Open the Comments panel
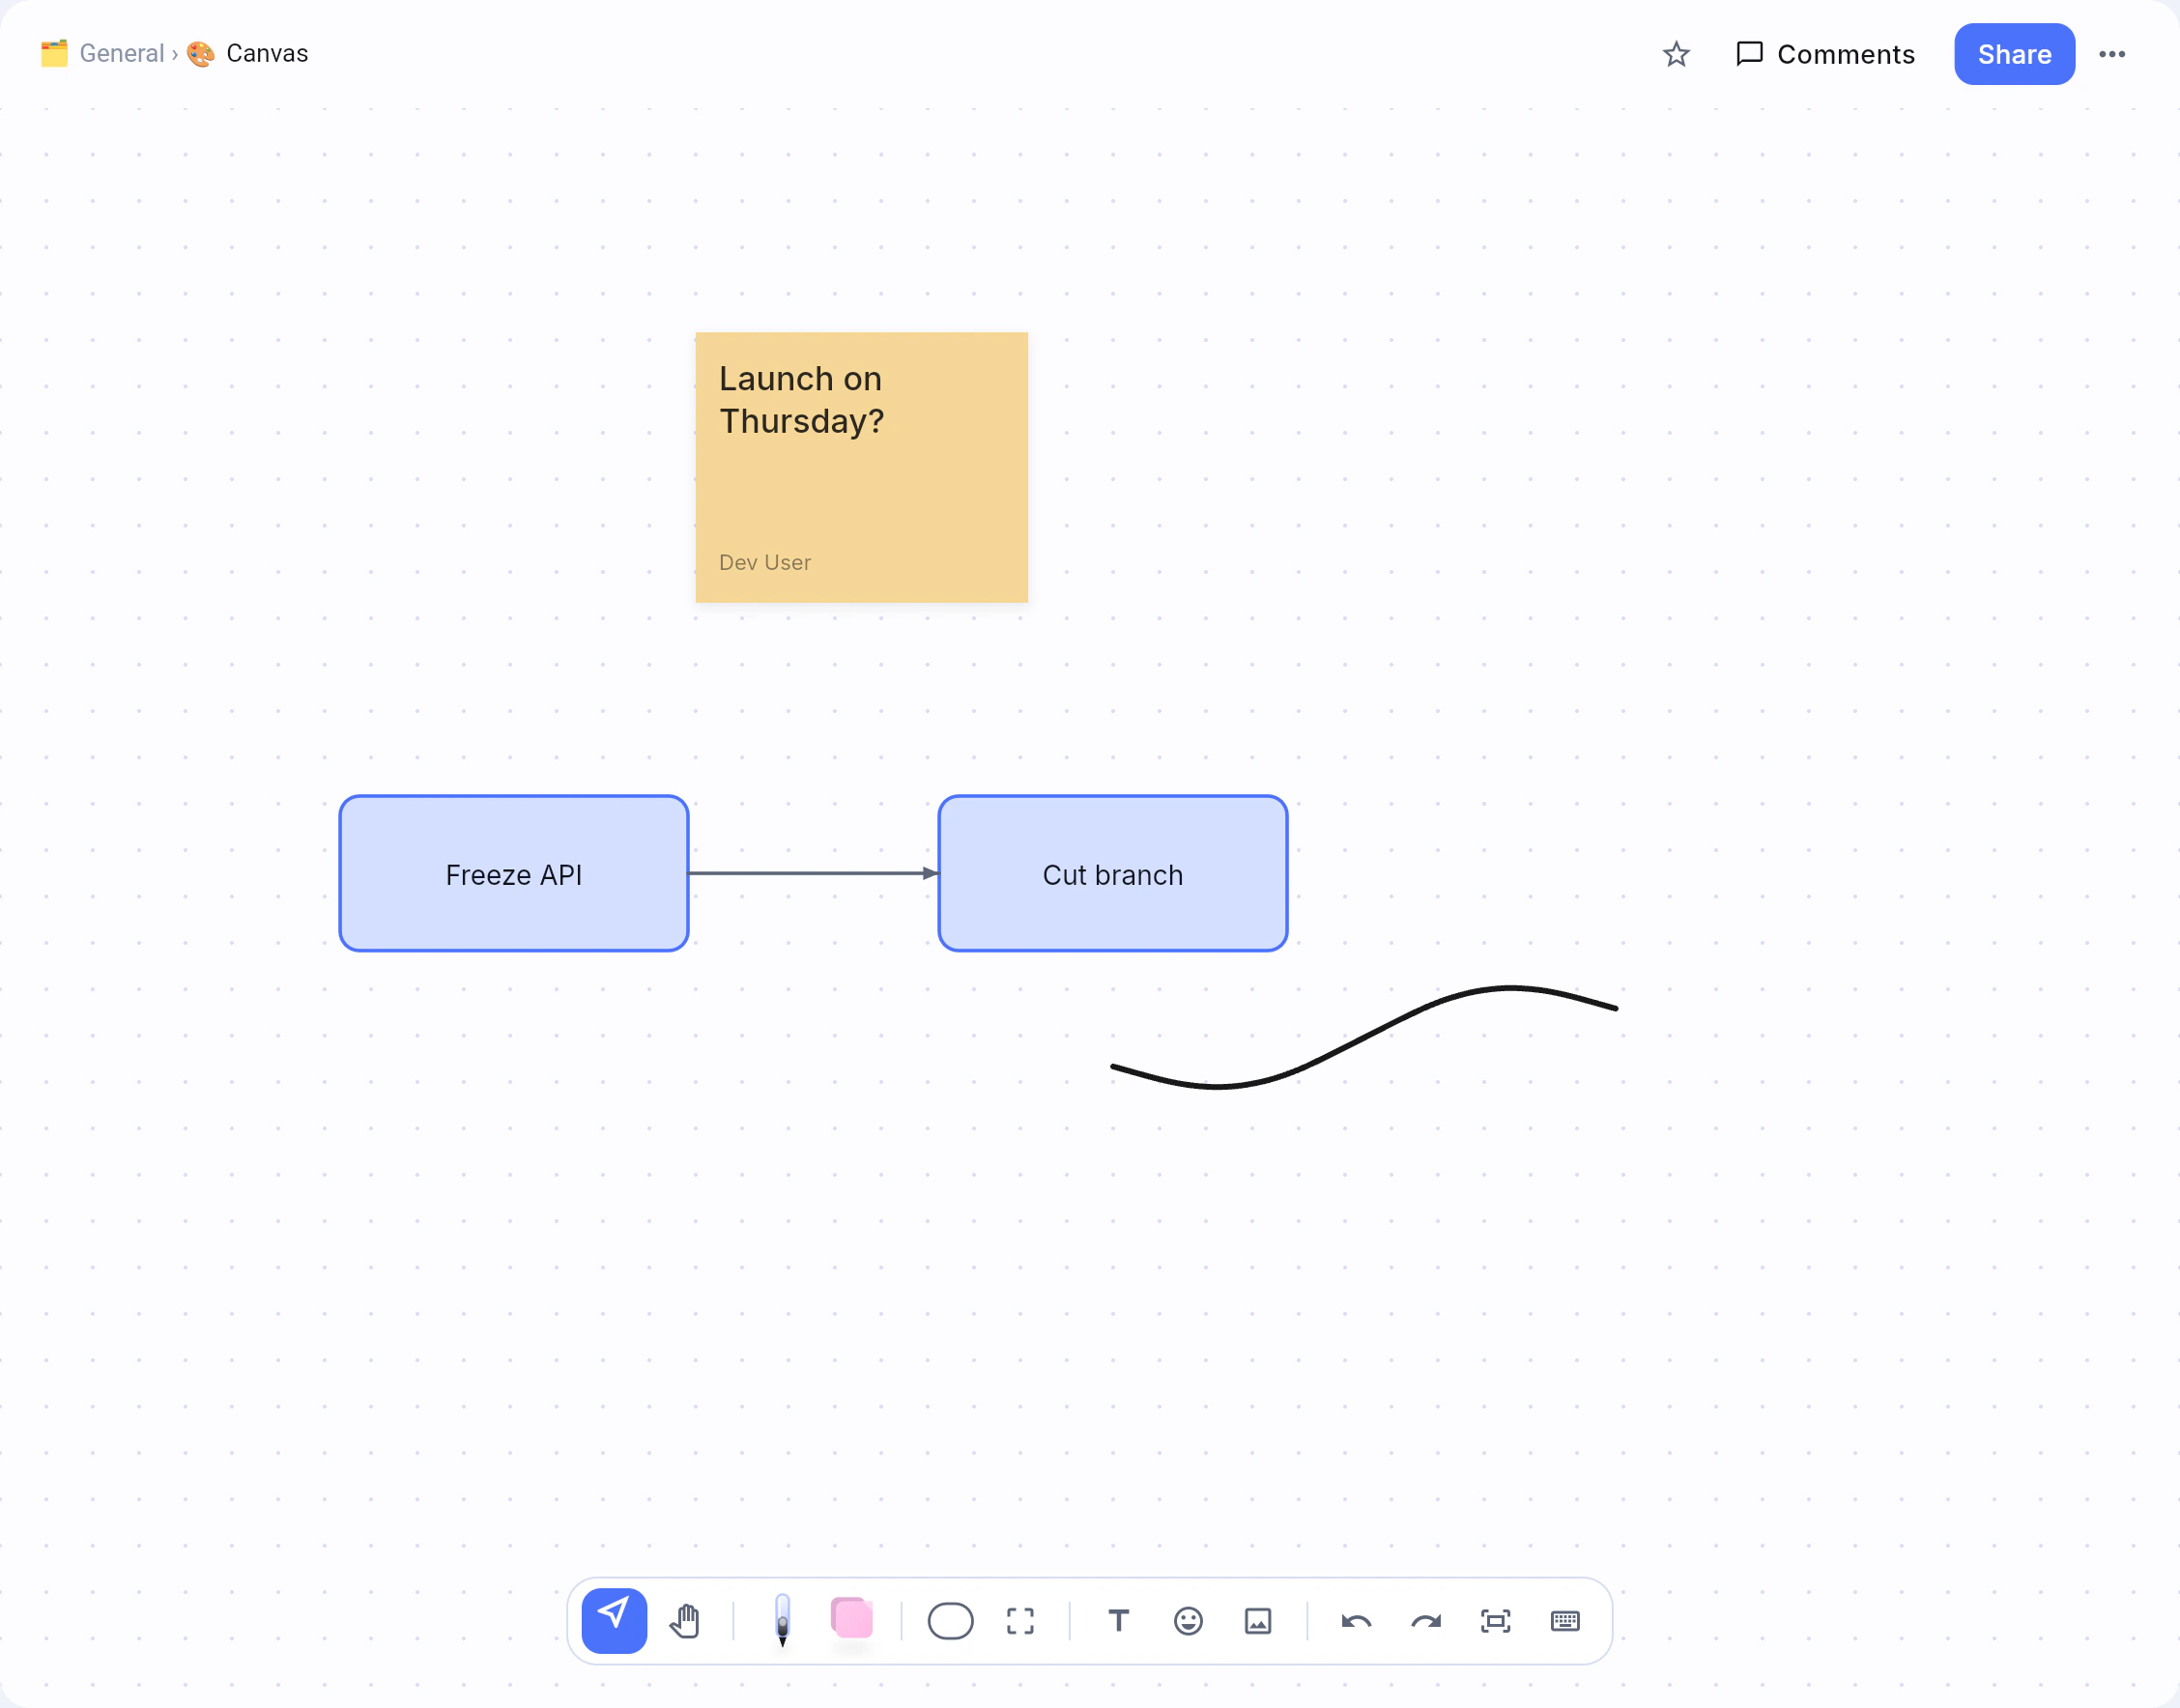2180x1708 pixels. (x=1825, y=54)
